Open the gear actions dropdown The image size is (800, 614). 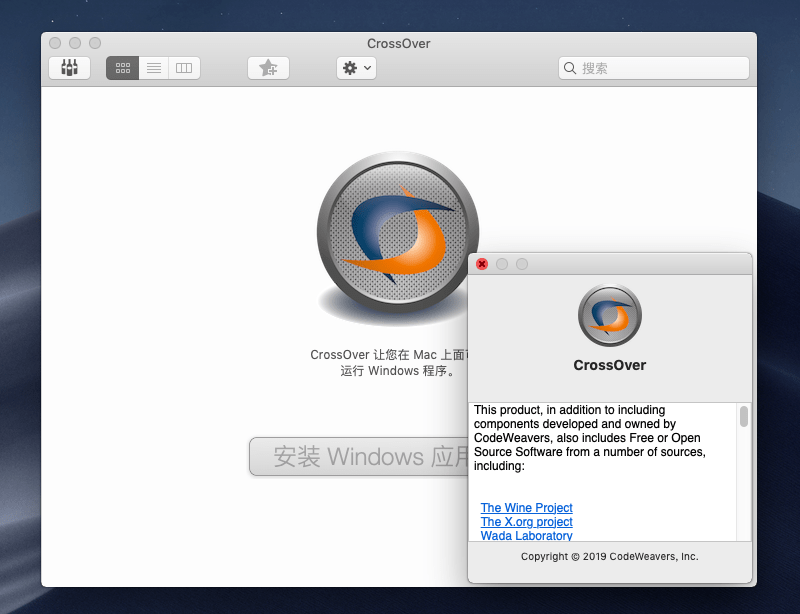357,68
